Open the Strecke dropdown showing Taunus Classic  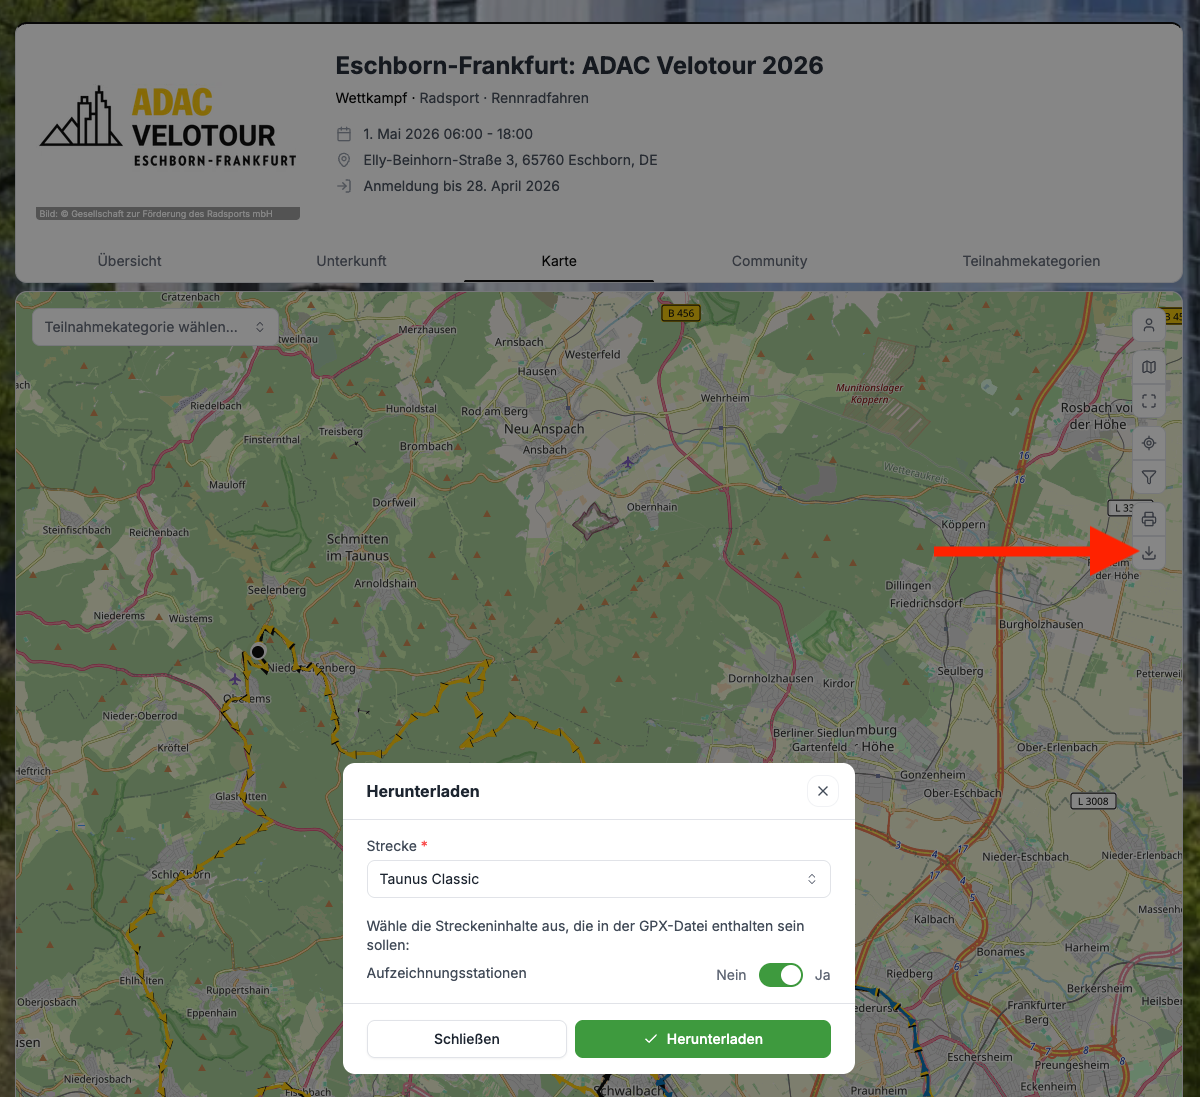coord(598,879)
